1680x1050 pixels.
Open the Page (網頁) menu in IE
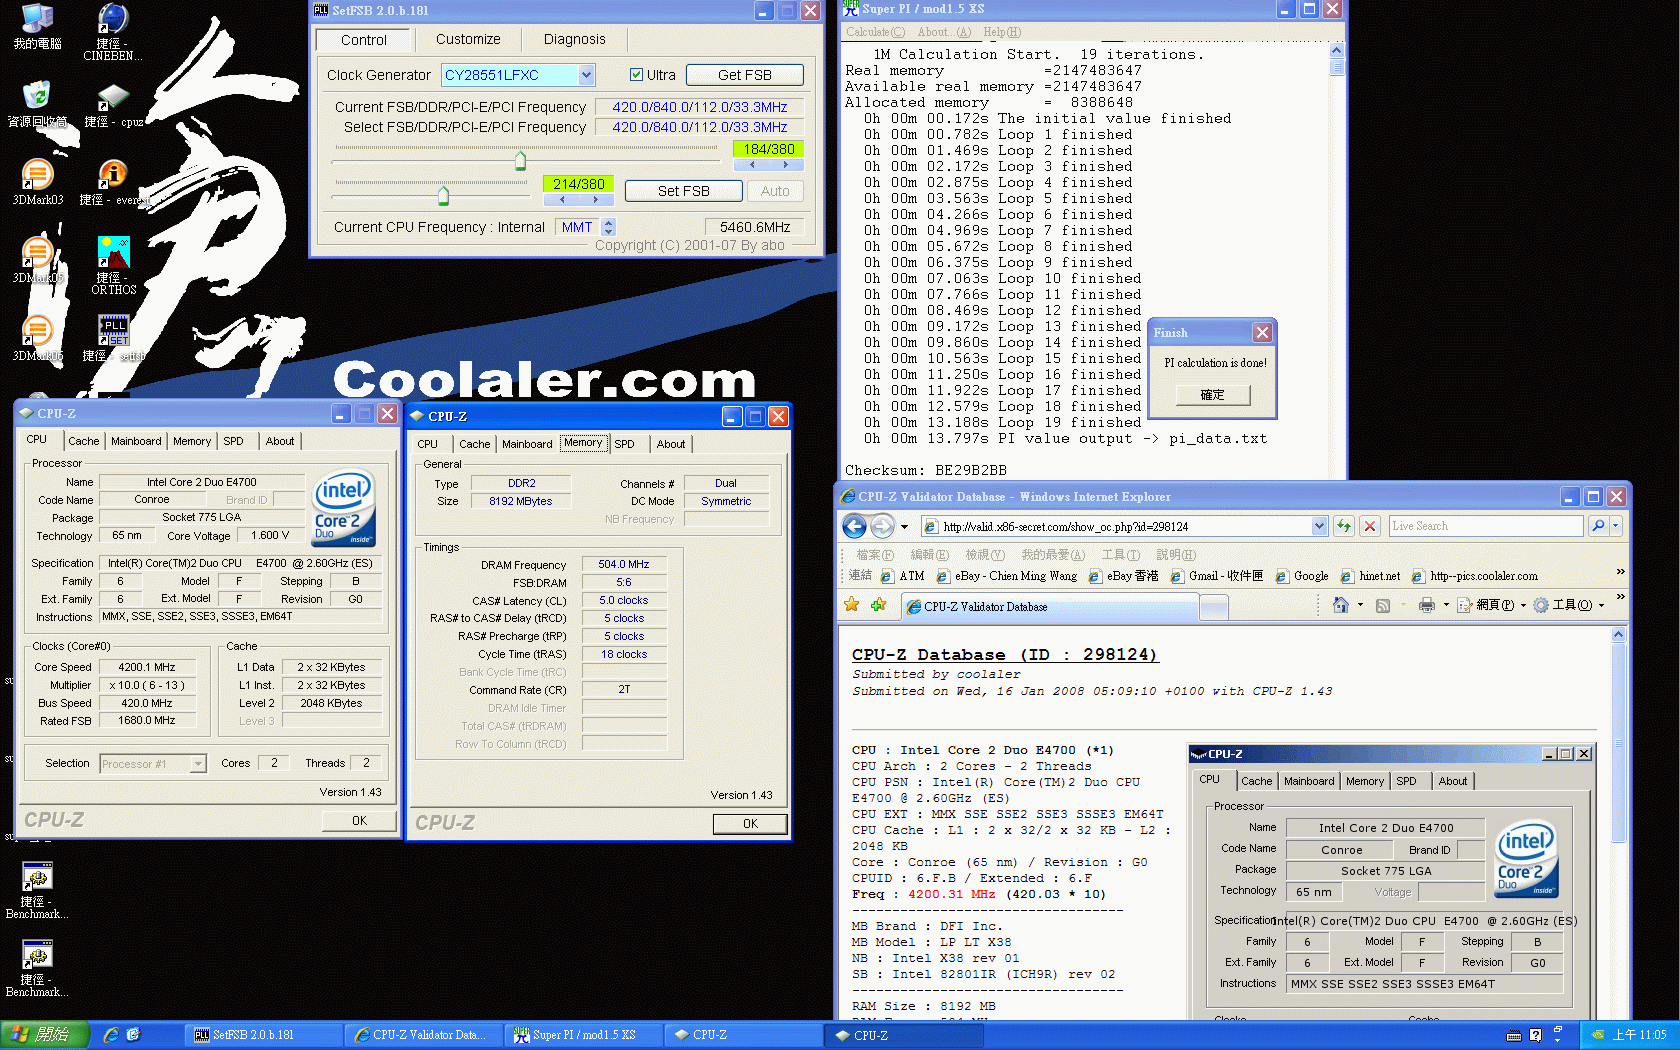click(1490, 605)
